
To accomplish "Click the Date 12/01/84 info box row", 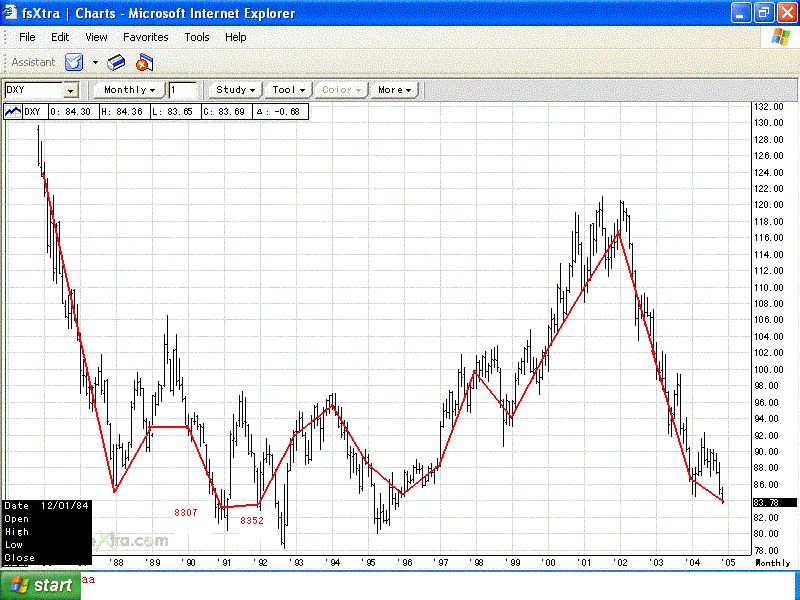I will coord(46,506).
